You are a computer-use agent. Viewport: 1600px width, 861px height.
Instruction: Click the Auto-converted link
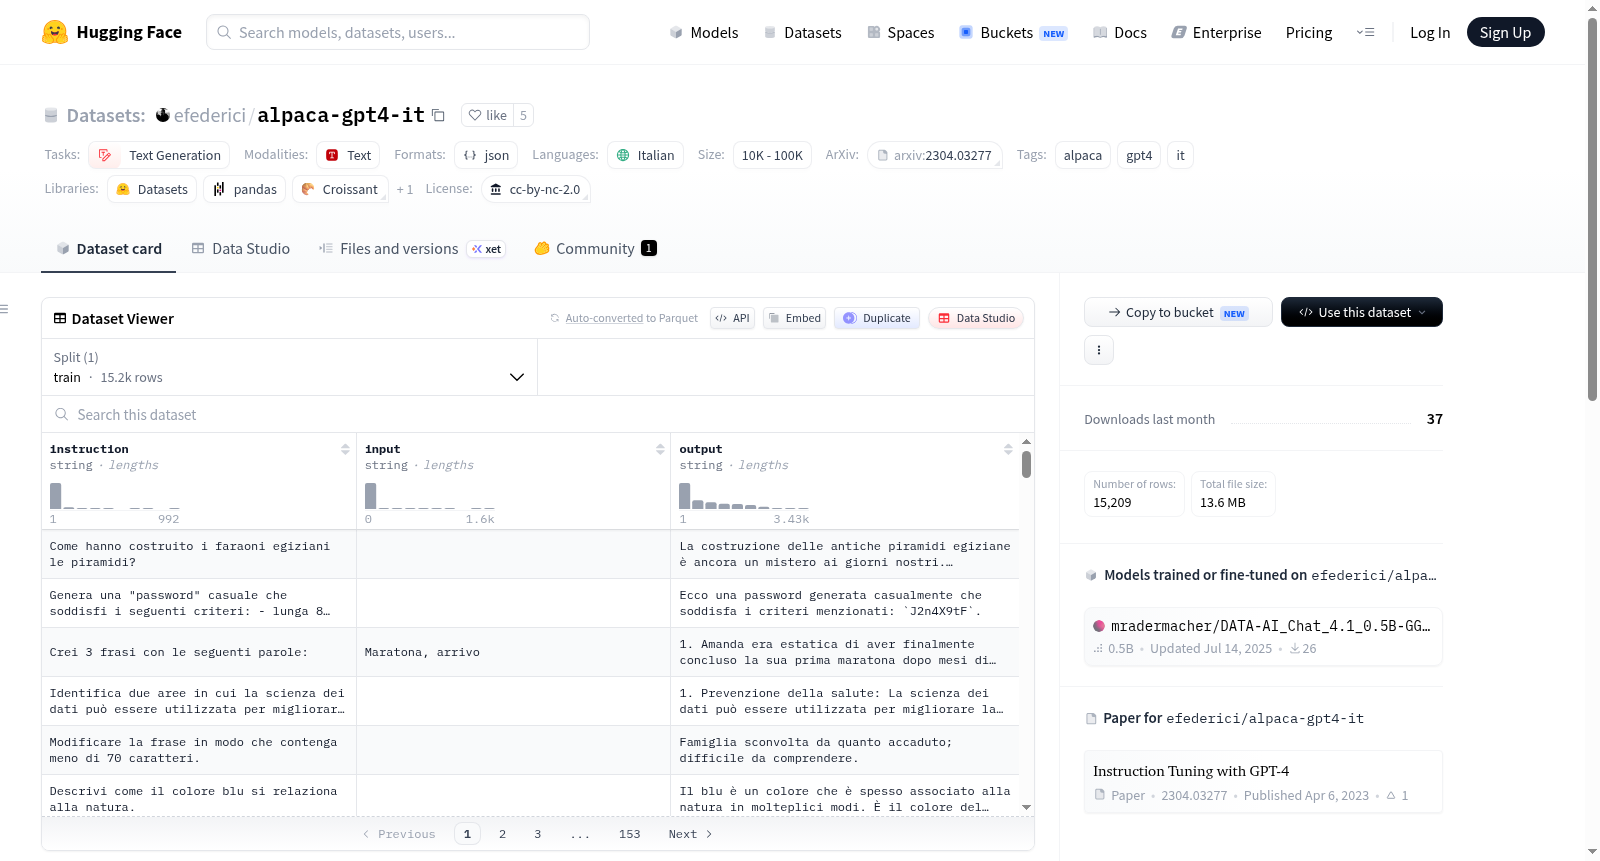[x=604, y=318]
